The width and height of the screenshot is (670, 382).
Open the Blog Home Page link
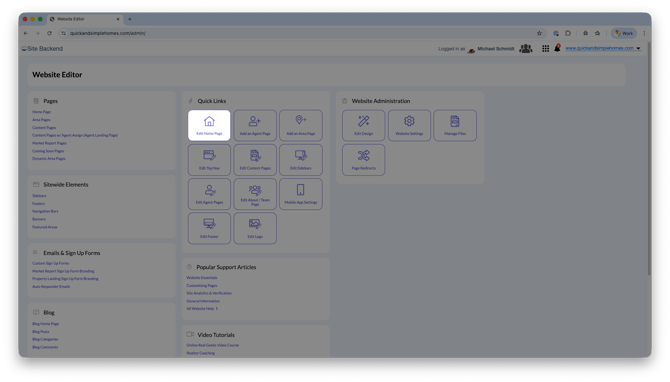(46, 323)
